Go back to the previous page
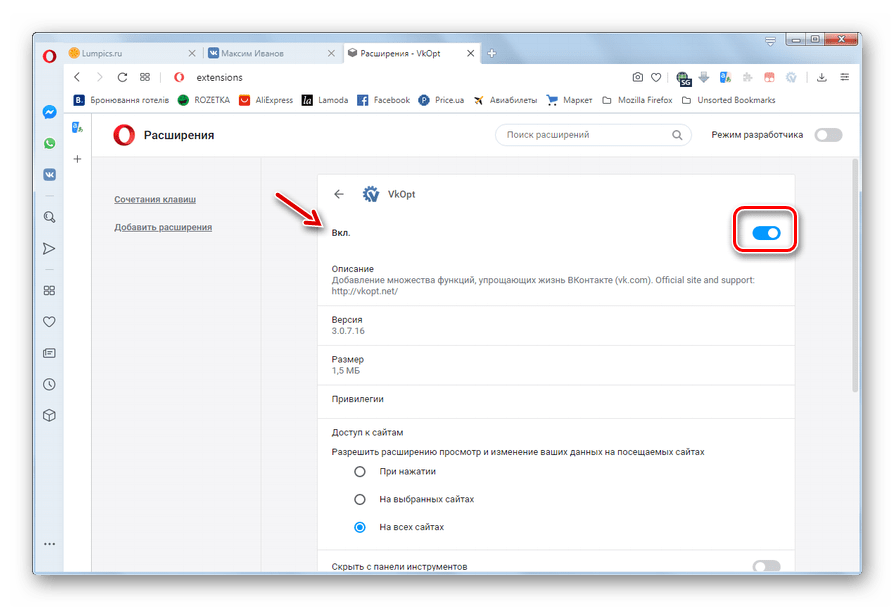This screenshot has width=895, height=608. 77,77
